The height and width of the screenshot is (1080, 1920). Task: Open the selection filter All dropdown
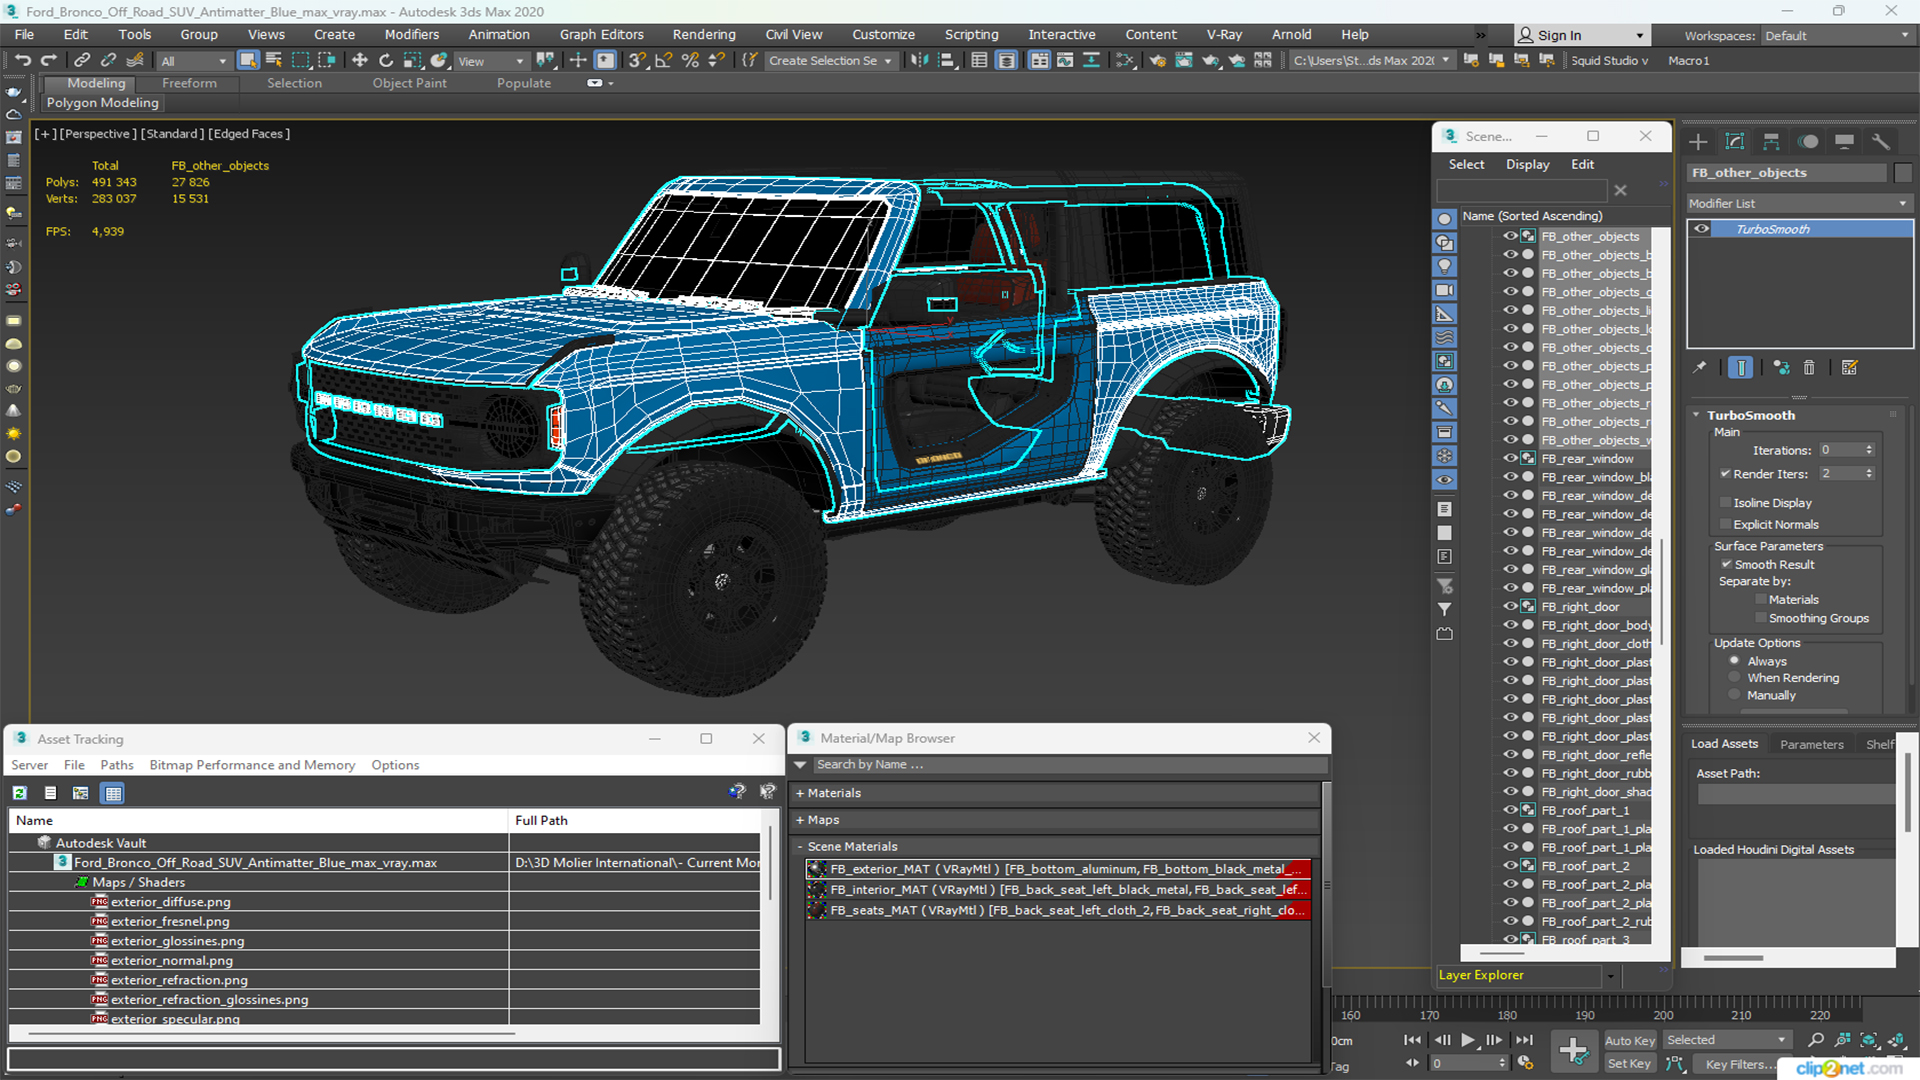(194, 61)
